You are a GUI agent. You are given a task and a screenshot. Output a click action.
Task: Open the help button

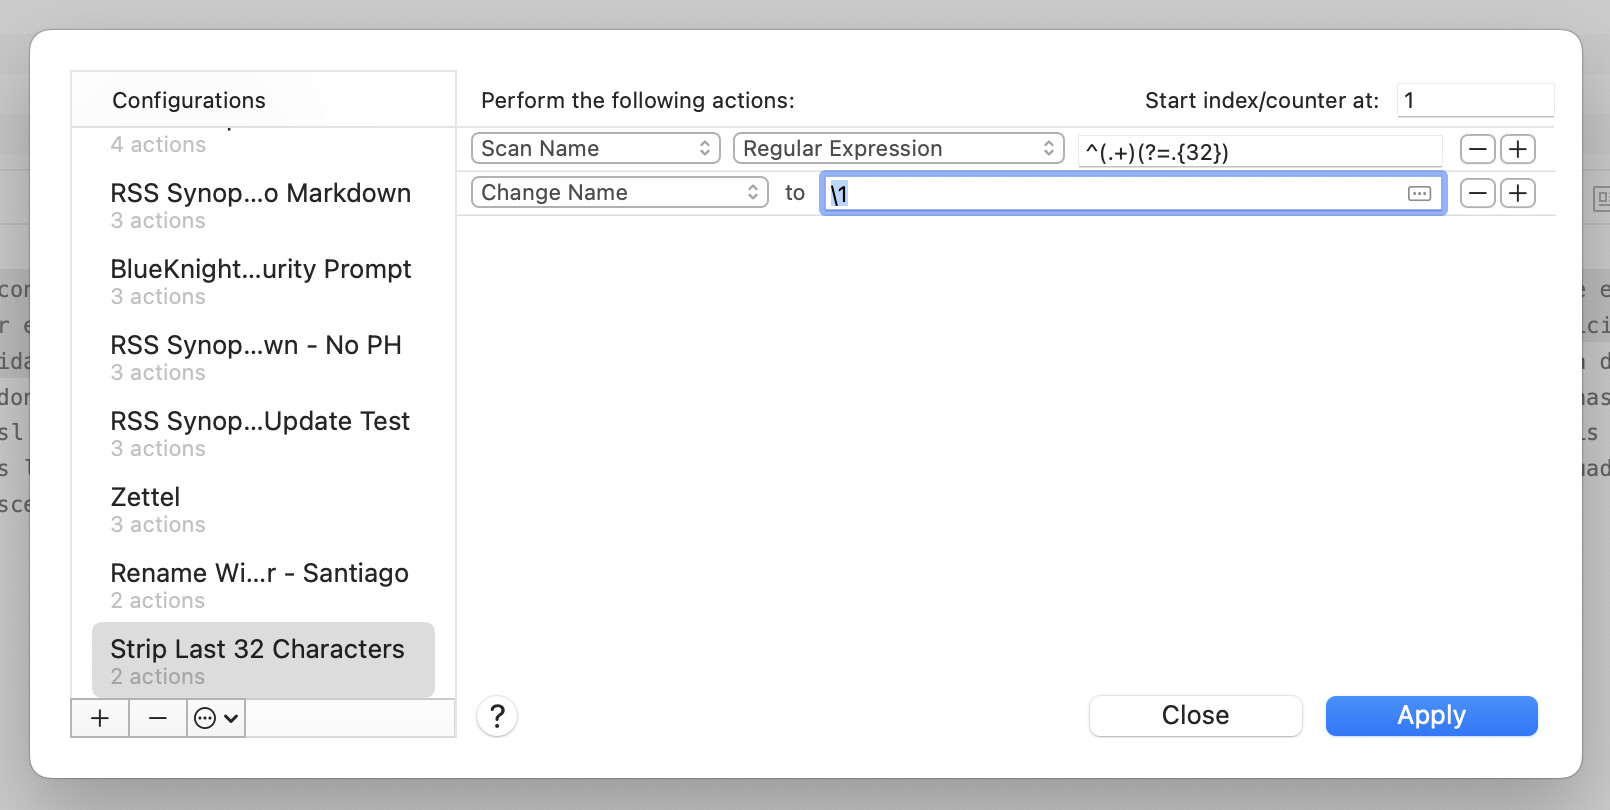[x=497, y=716]
